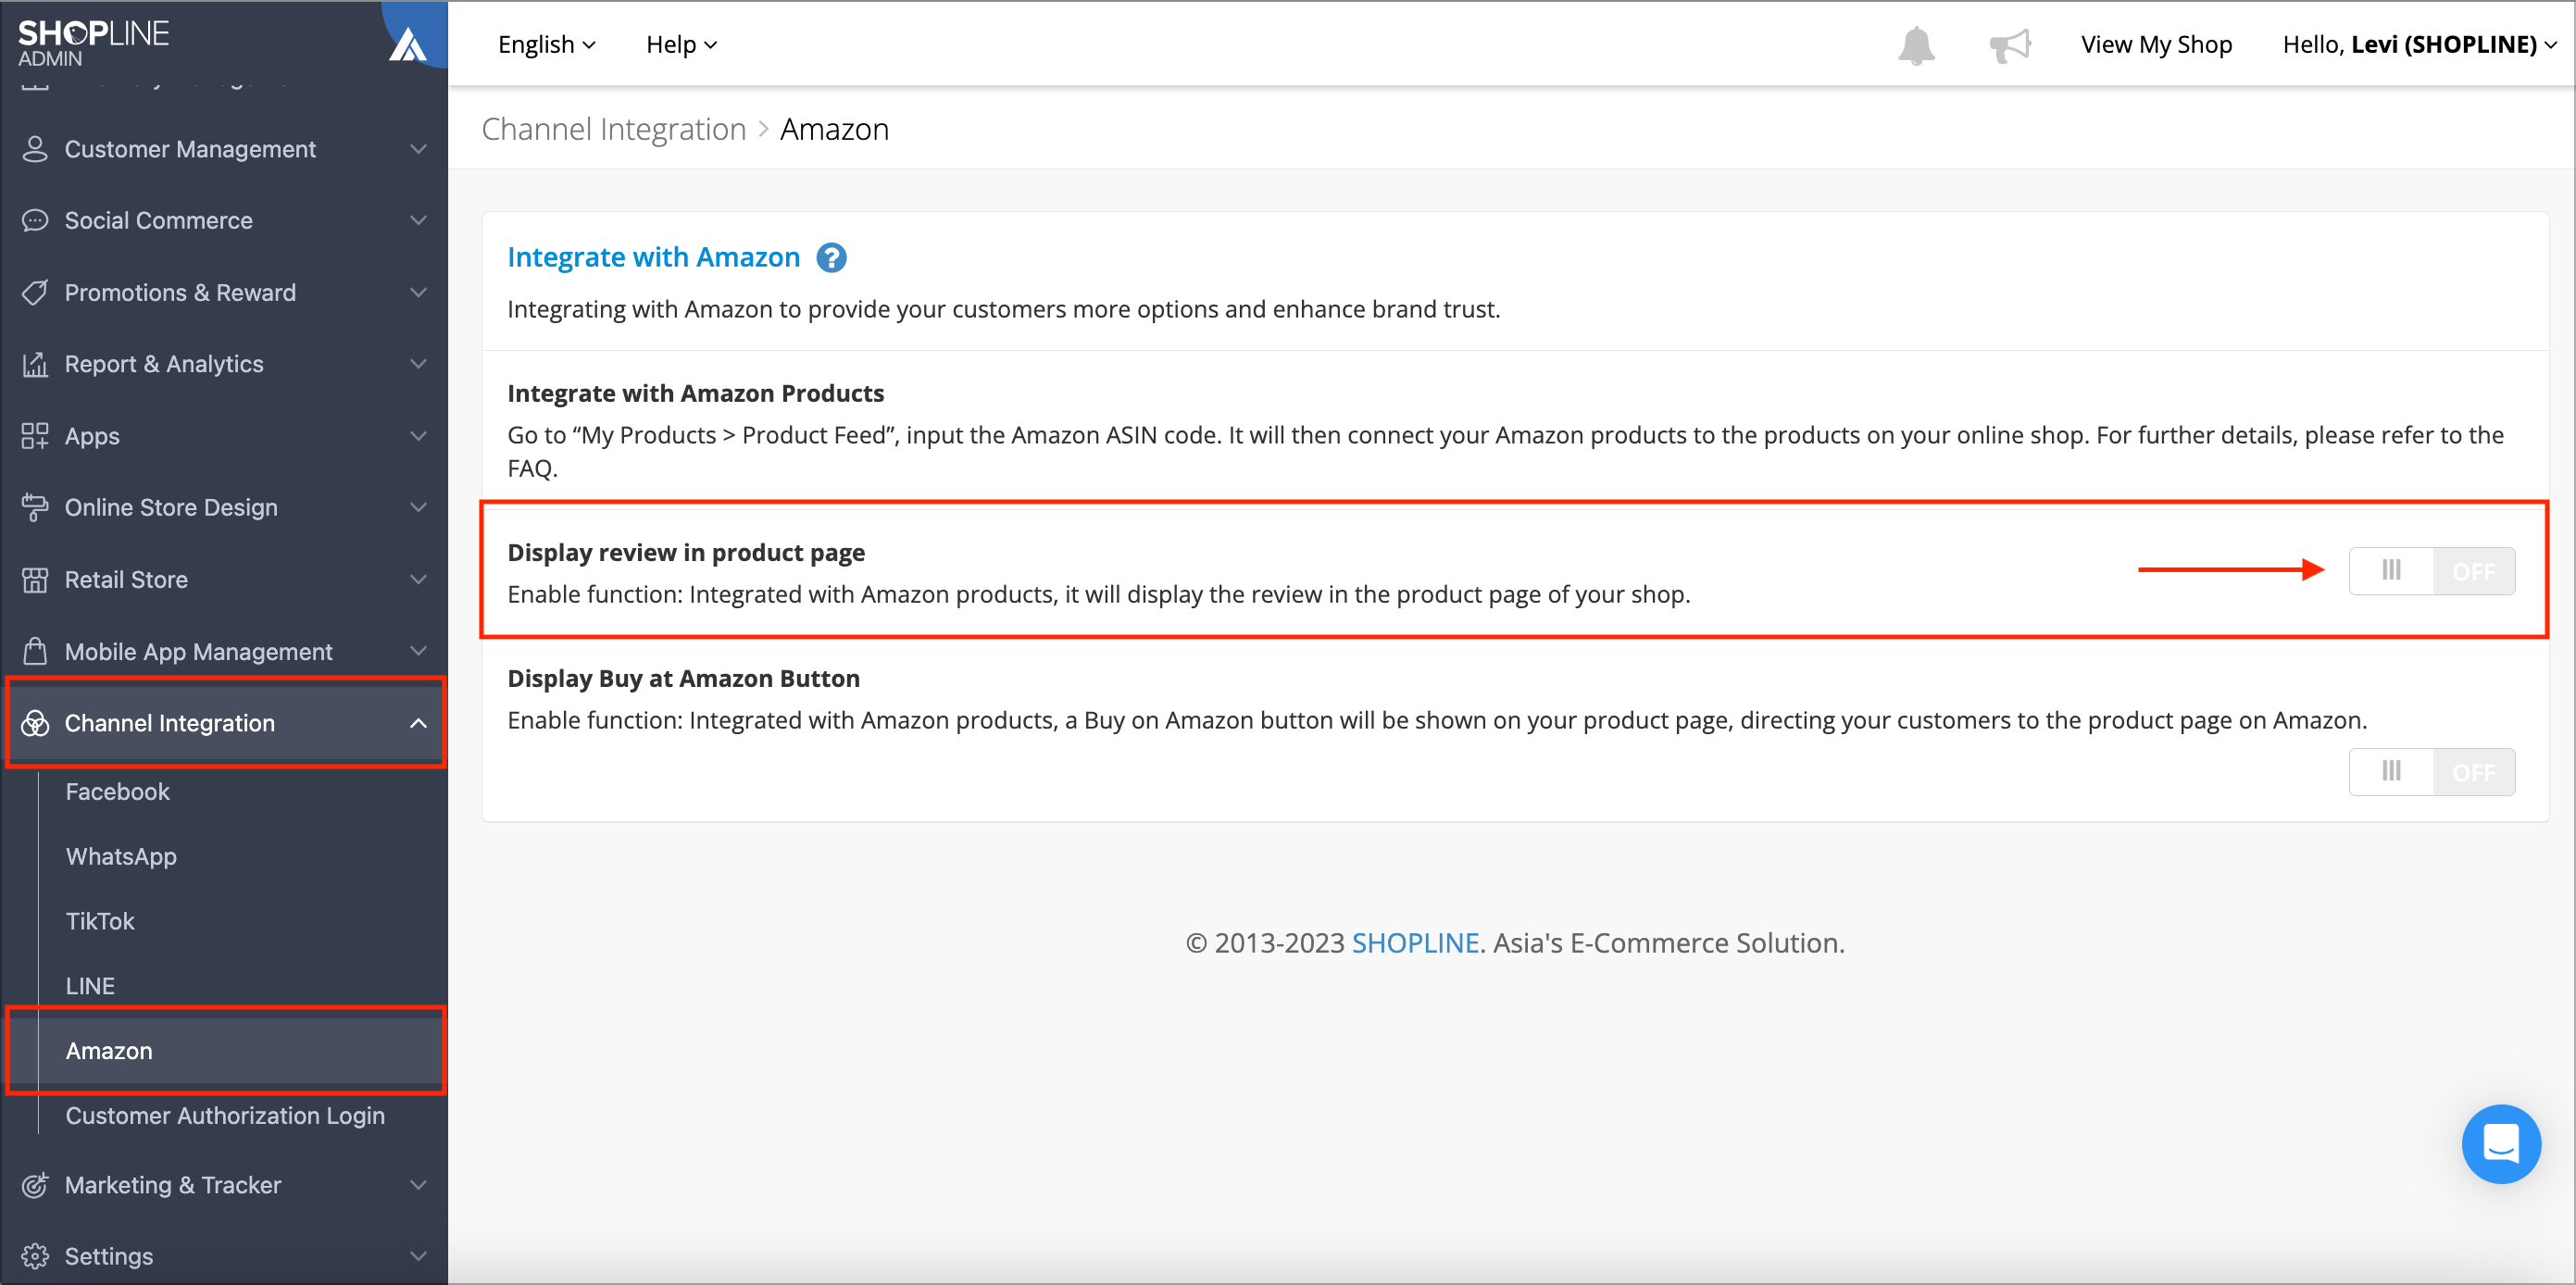Click the Amazon breadcrumb text
This screenshot has height=1285, width=2576.
pos(834,129)
